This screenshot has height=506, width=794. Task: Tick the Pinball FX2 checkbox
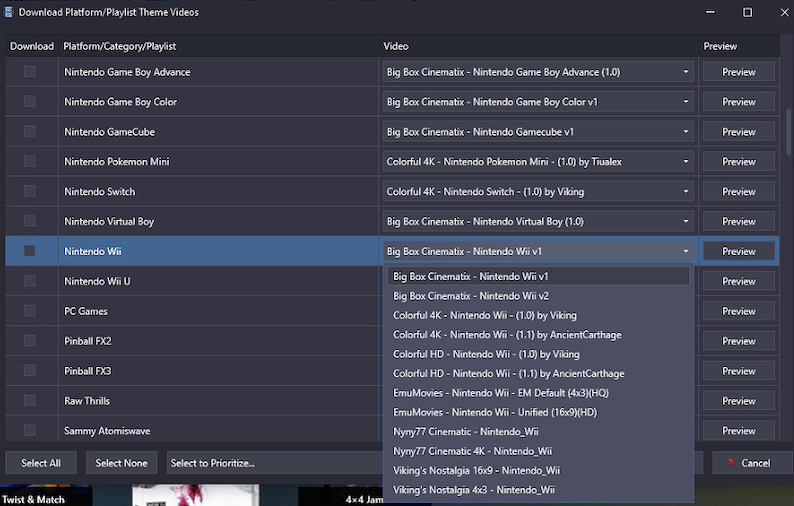coord(29,340)
